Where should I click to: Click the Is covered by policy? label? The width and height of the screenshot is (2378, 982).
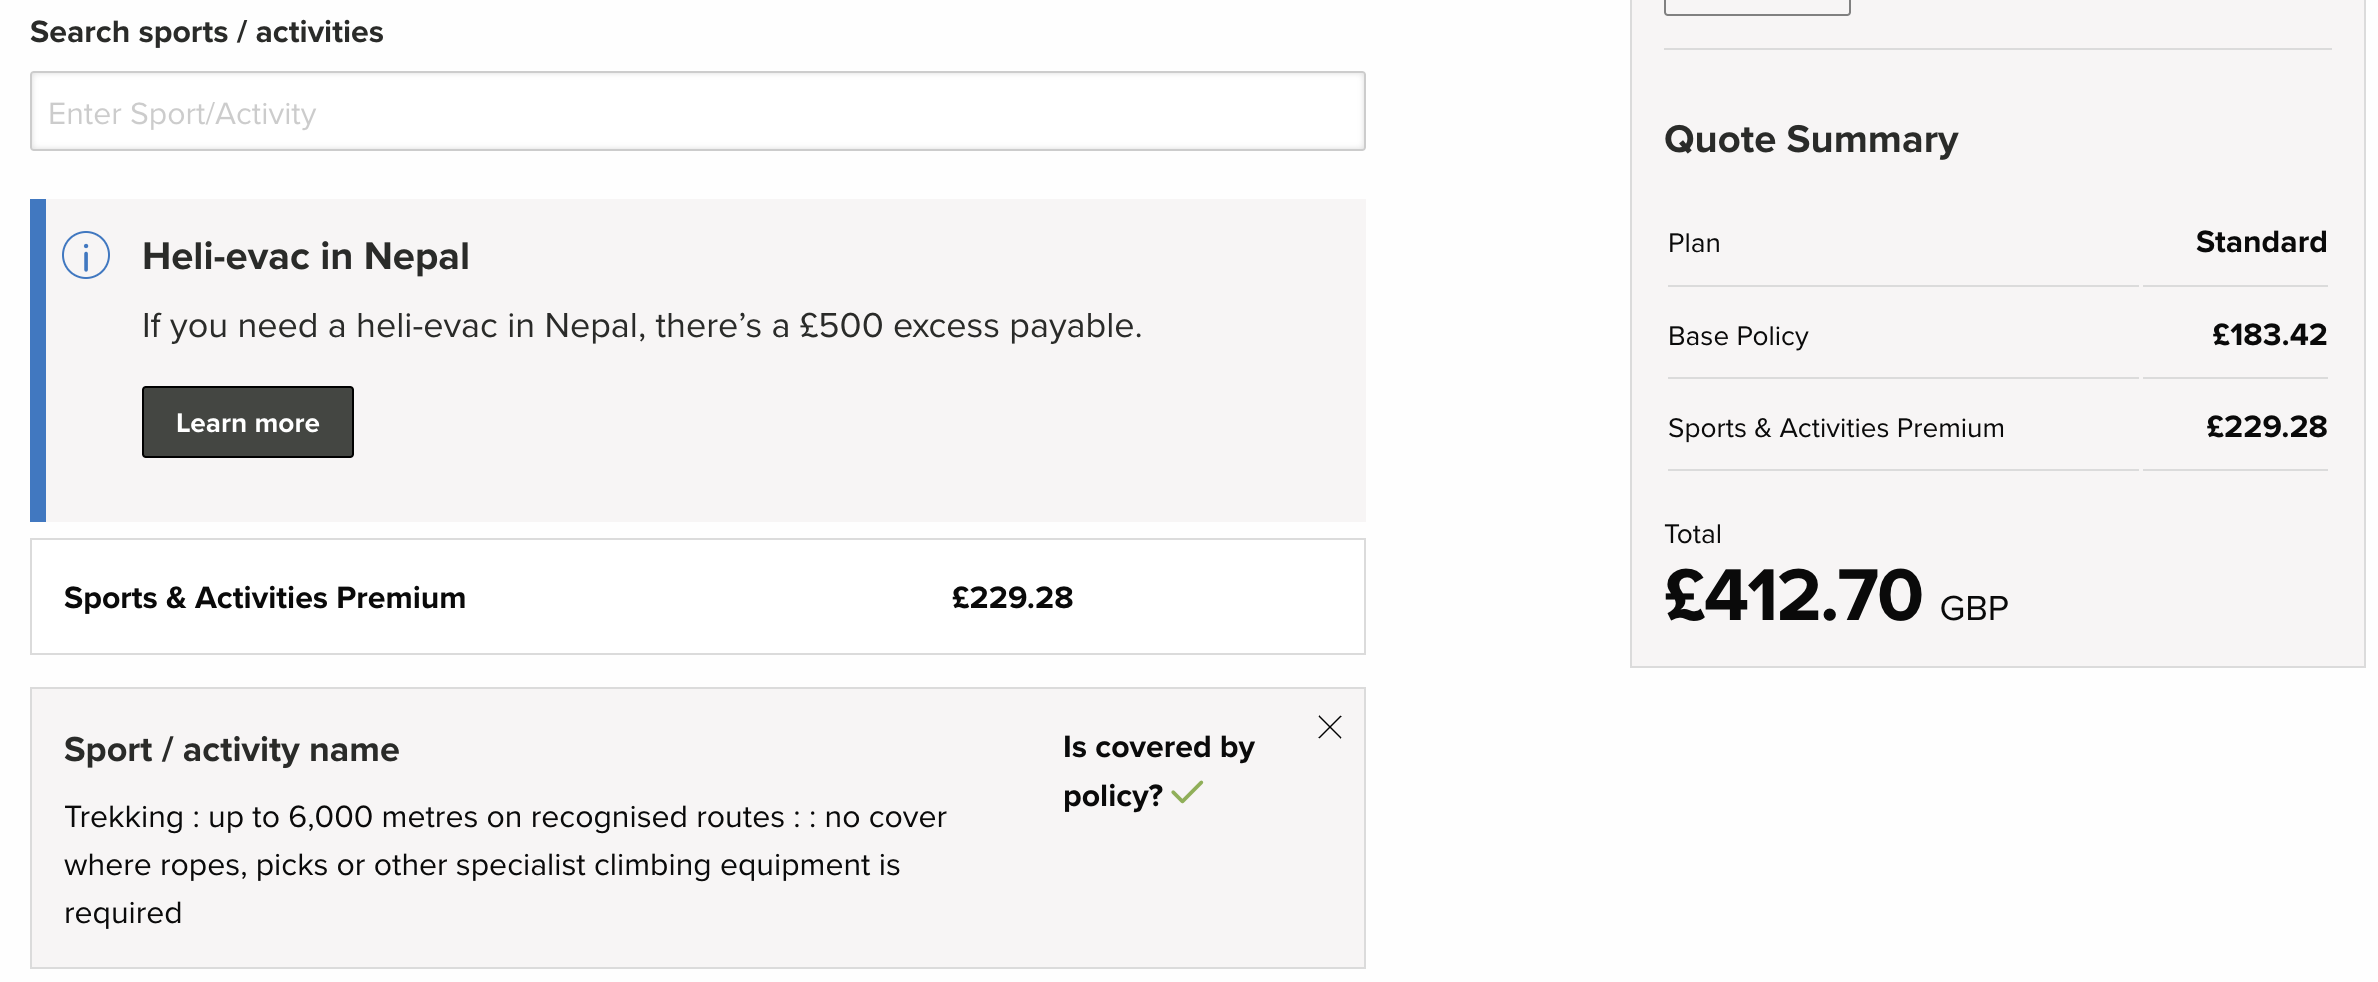tap(1157, 770)
